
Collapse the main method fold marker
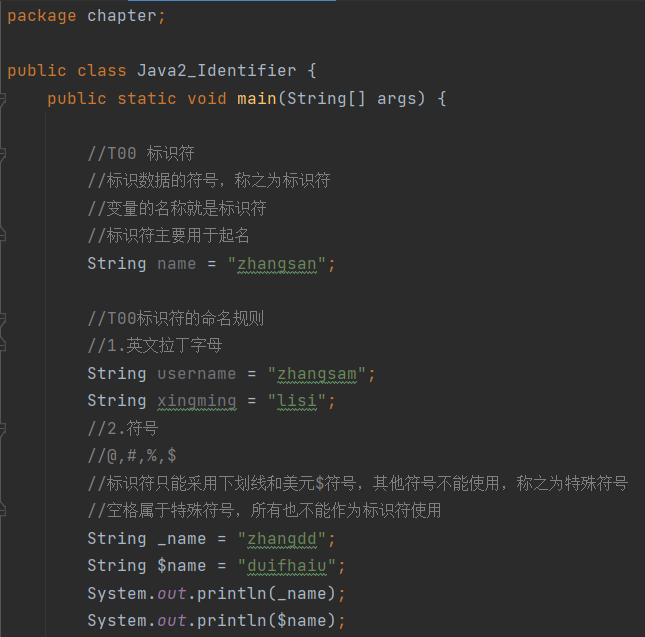[4, 99]
